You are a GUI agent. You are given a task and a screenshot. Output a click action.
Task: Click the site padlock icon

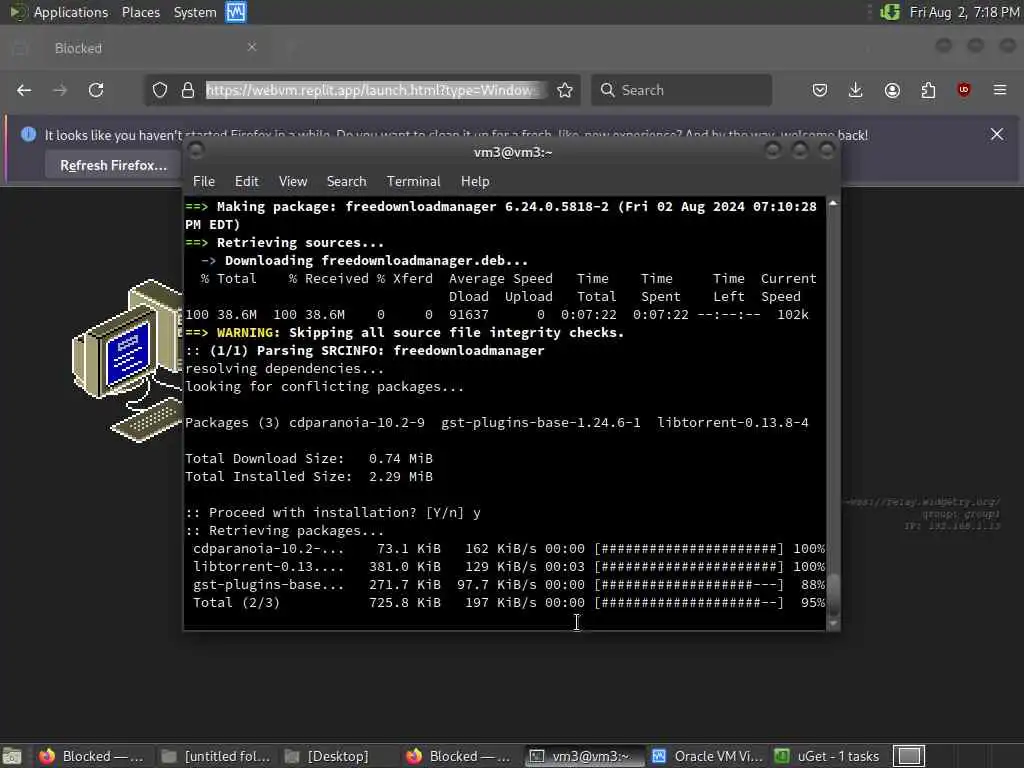pos(188,90)
